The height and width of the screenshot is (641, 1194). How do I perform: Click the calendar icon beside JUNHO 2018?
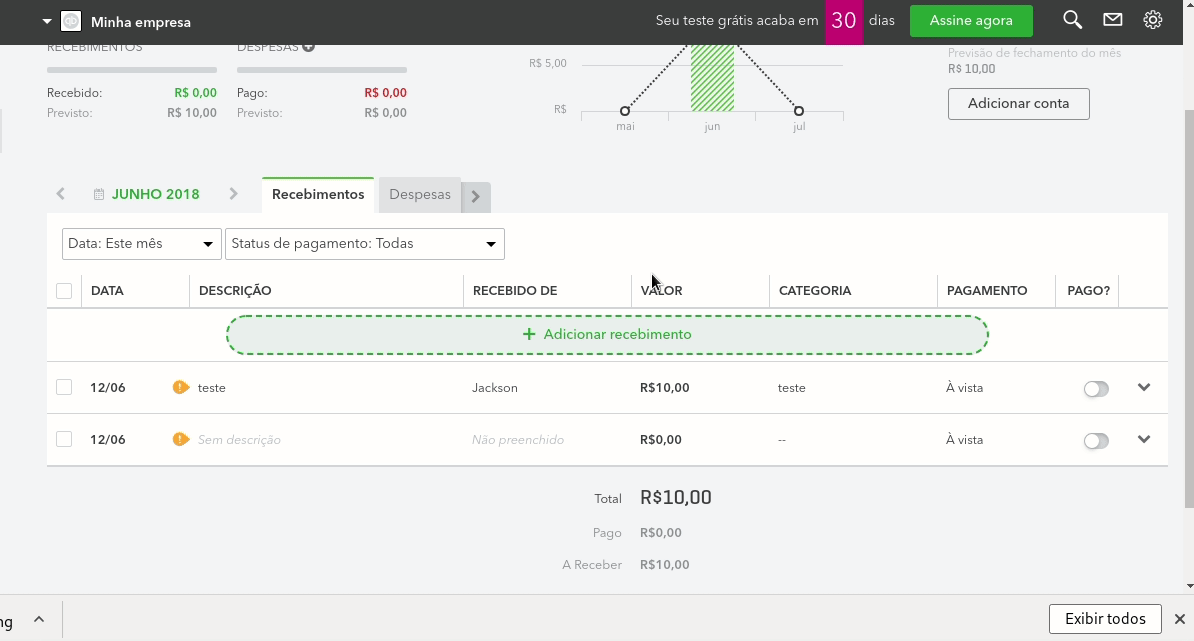(x=97, y=193)
